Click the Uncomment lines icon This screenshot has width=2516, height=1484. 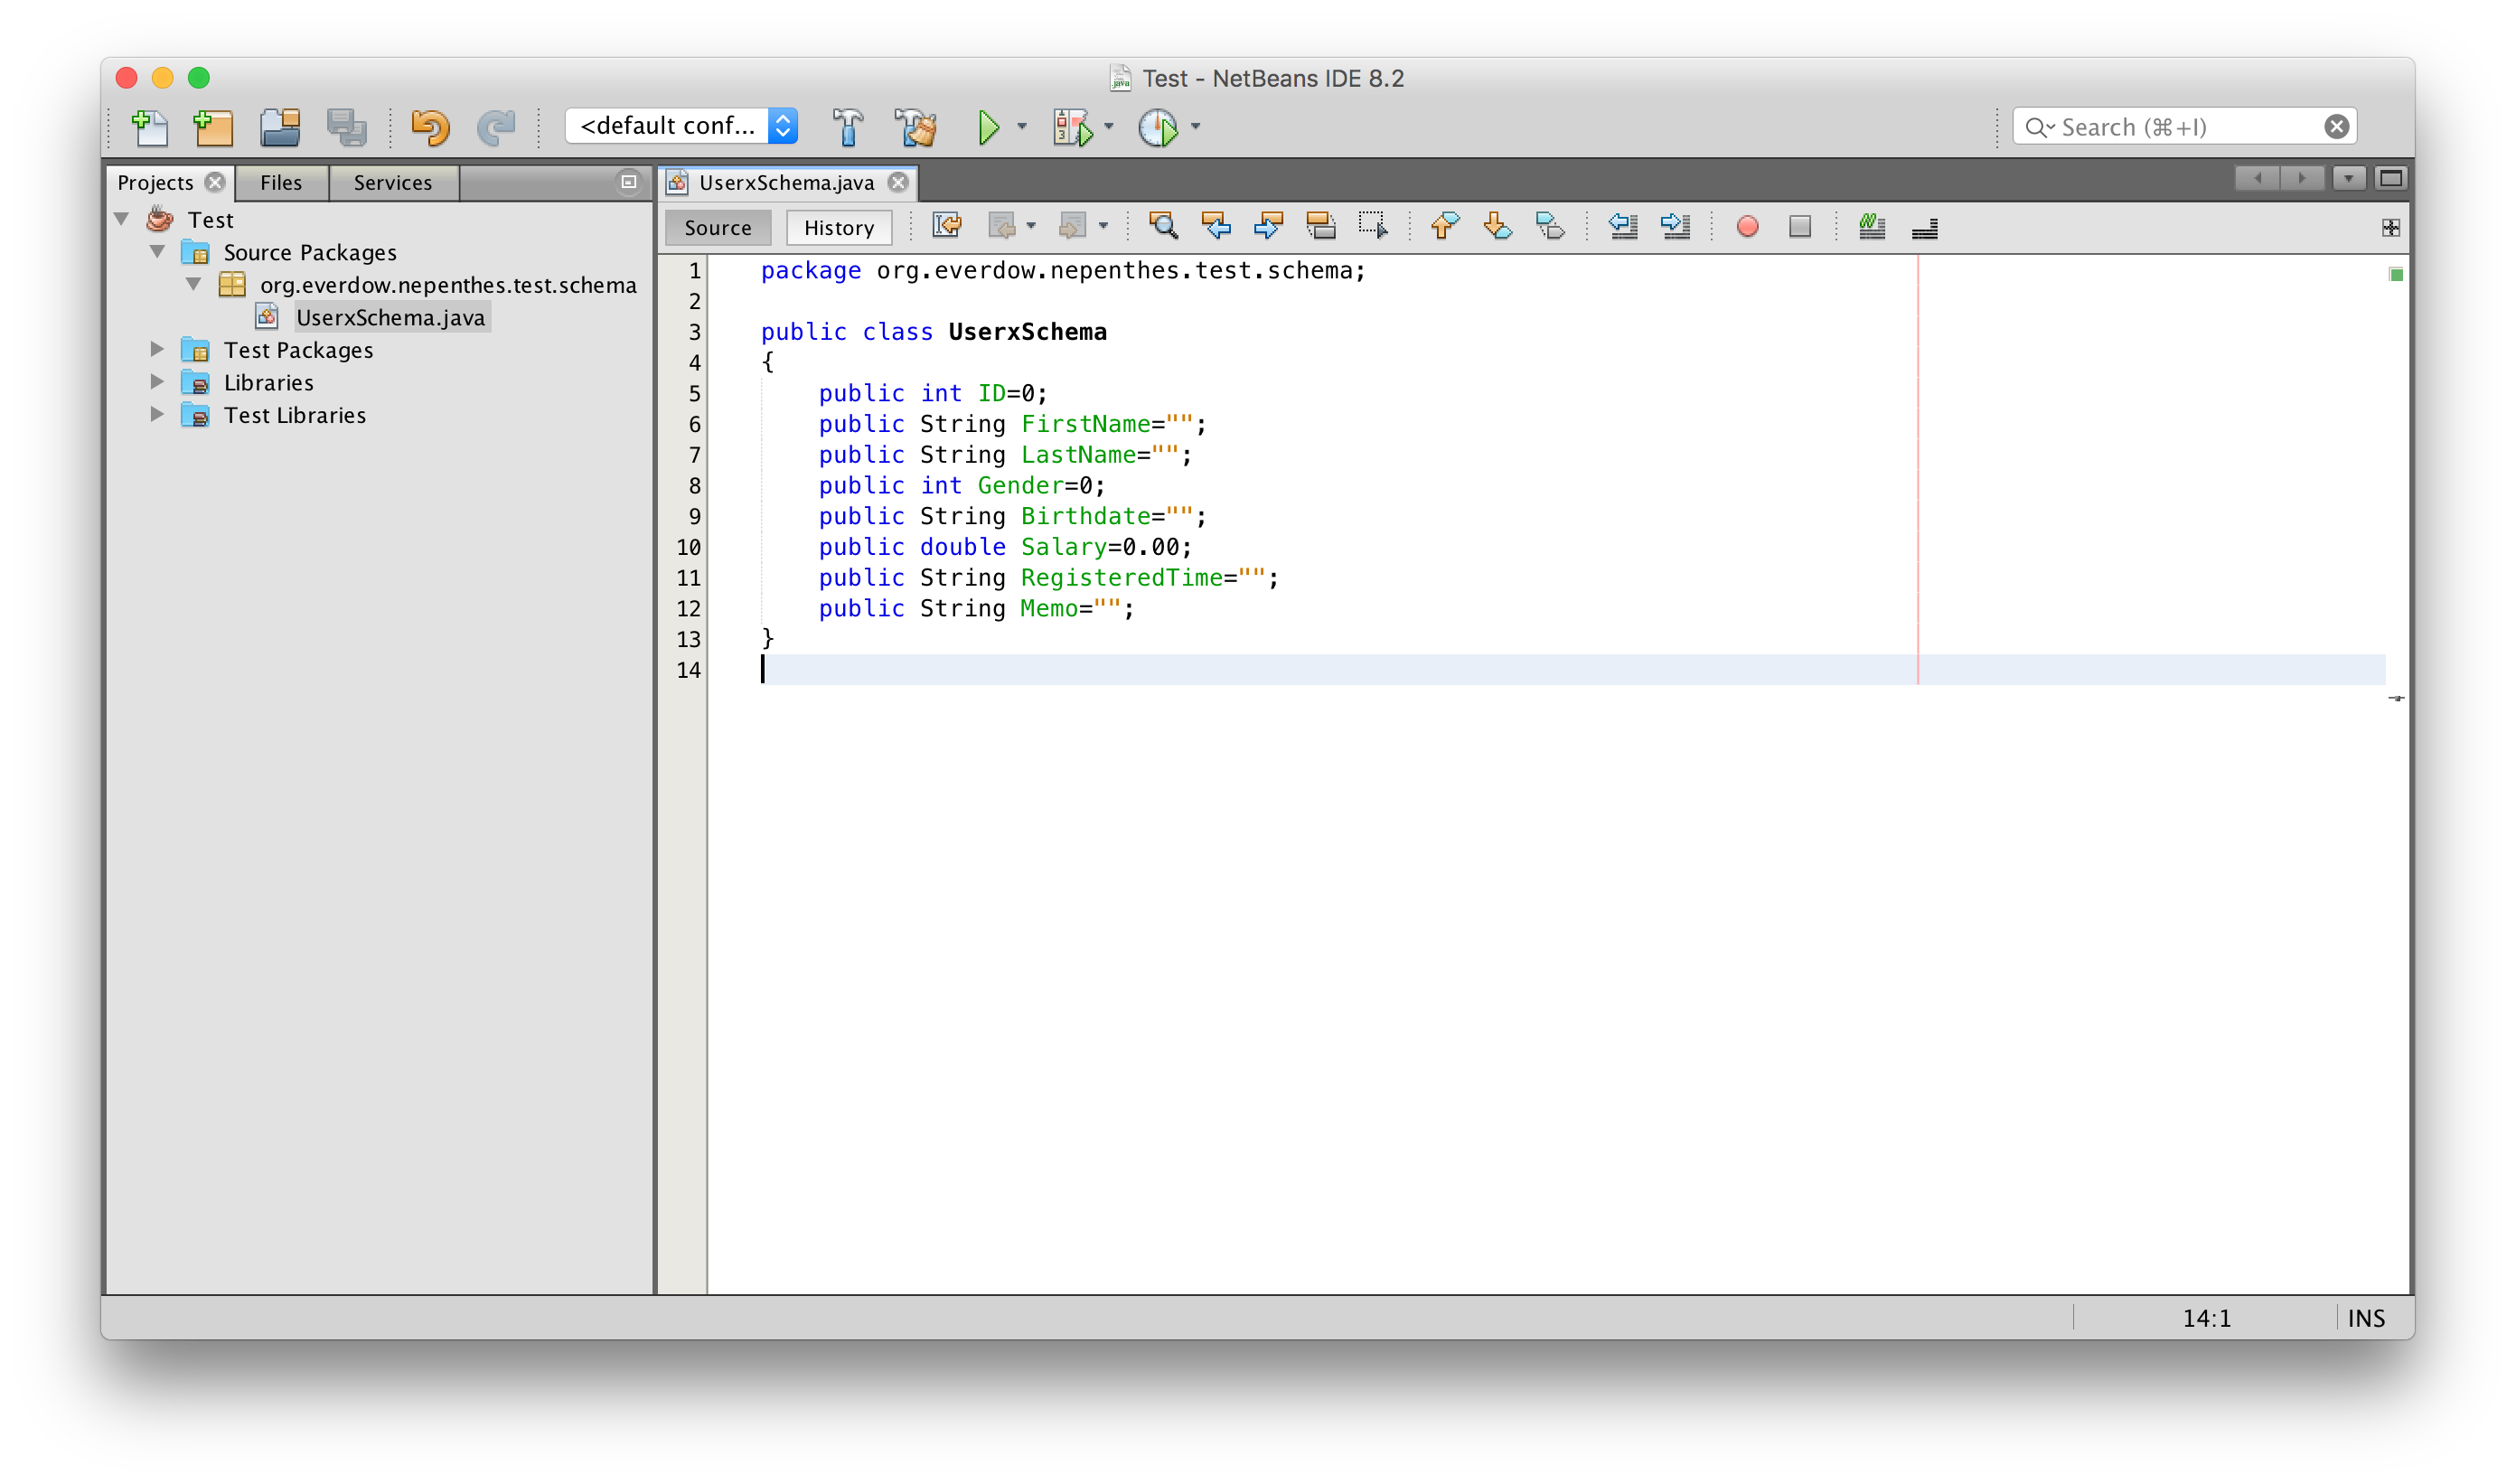(1925, 230)
